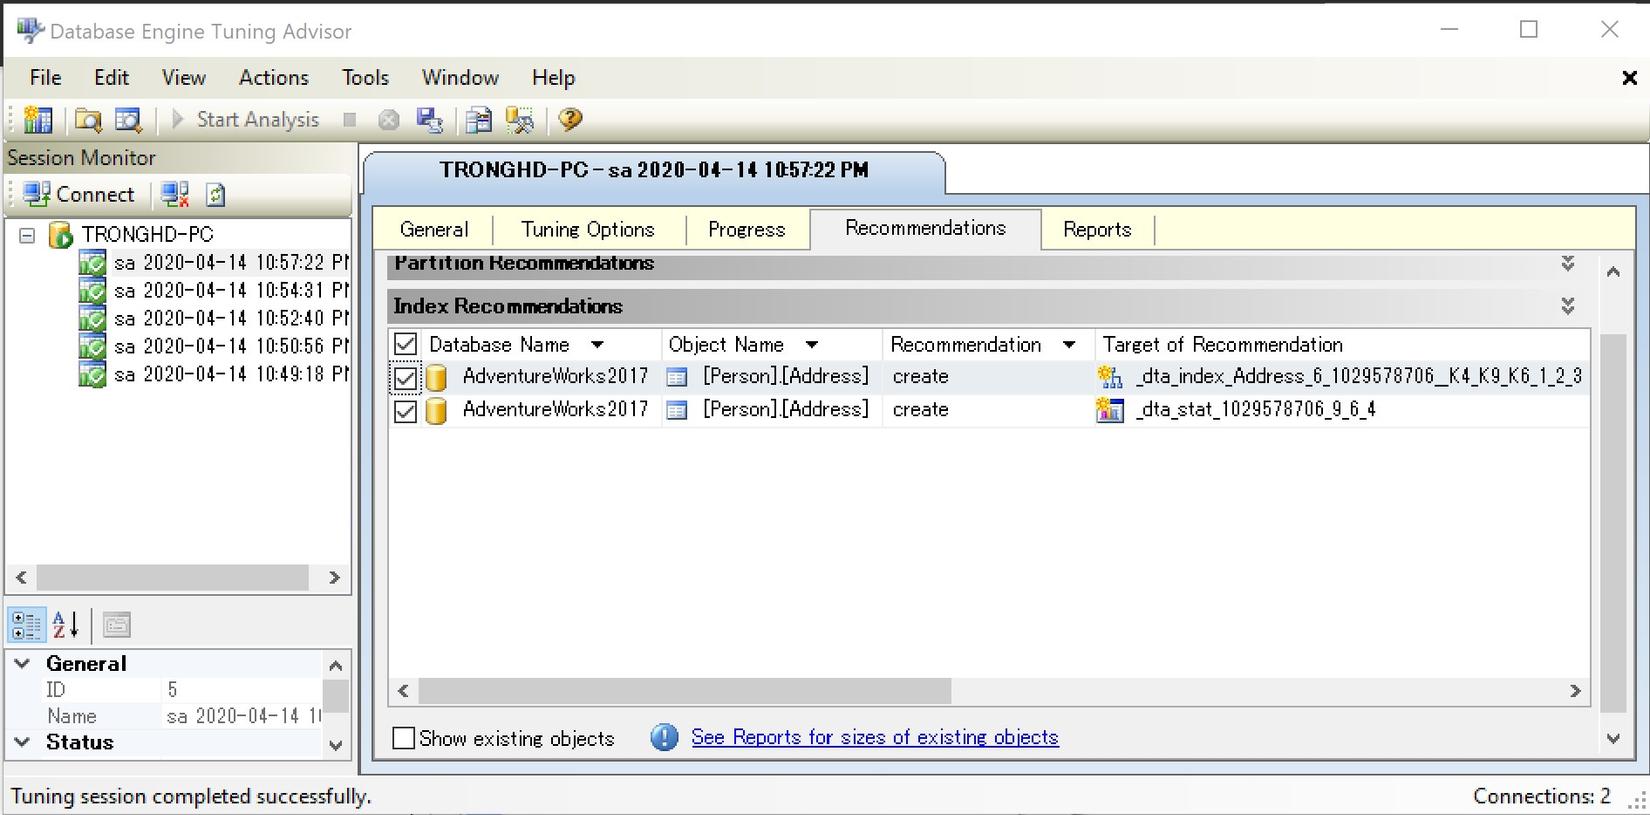Open the Help menu
Screen dimensions: 1650x815
tap(553, 78)
